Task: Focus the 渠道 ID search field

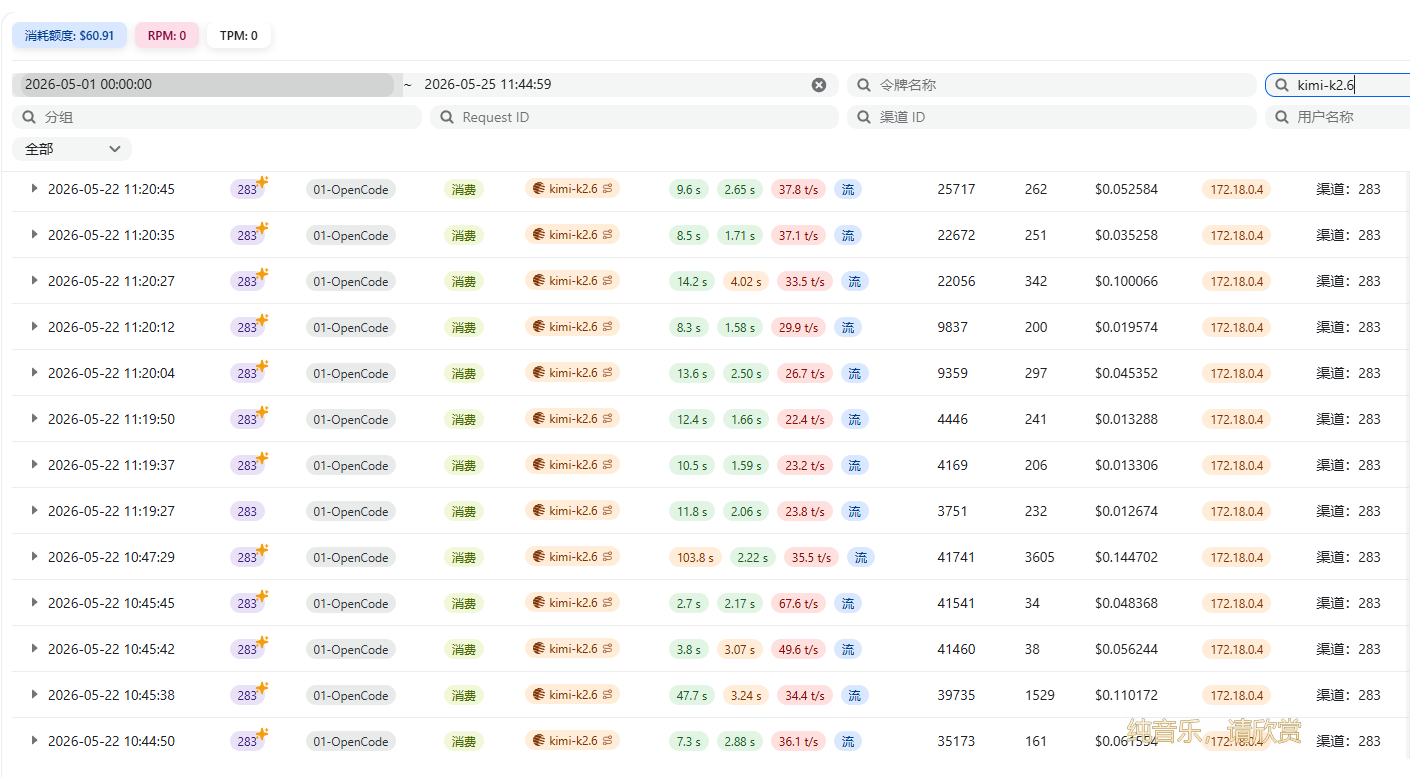Action: coord(1051,117)
